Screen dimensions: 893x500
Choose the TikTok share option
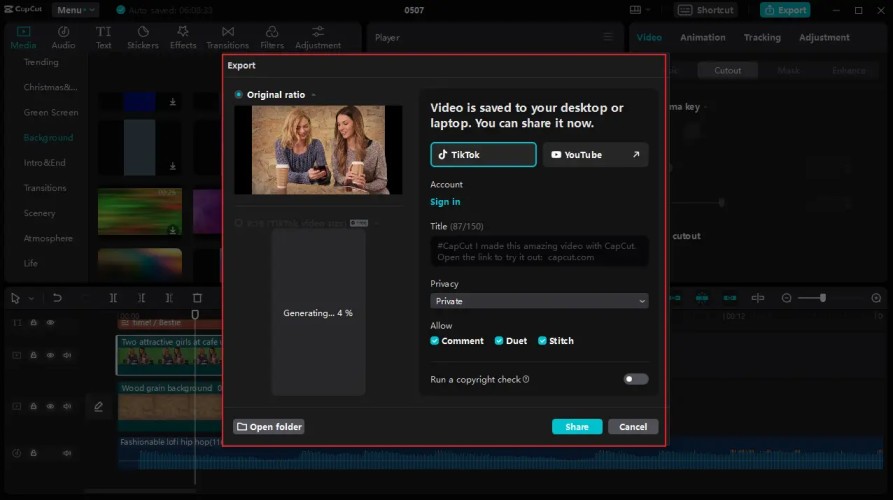483,154
